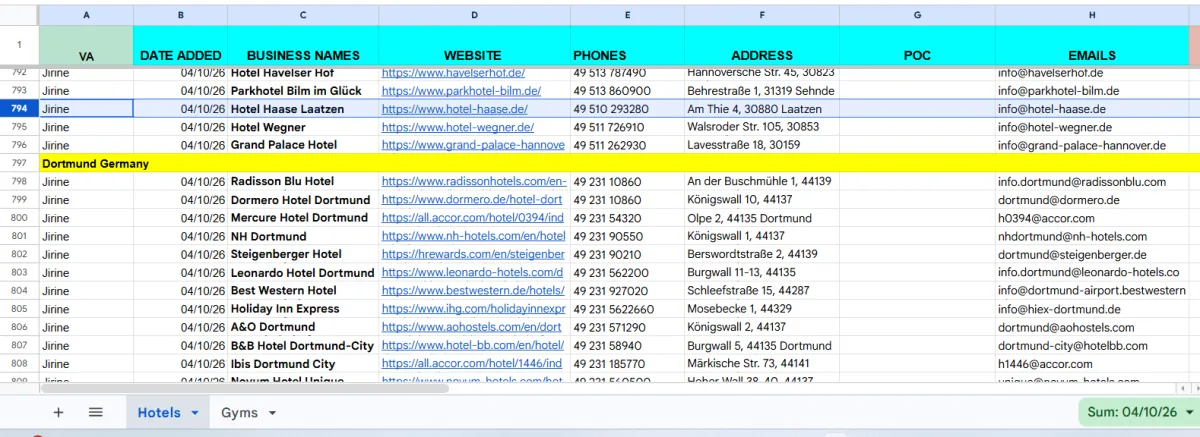The width and height of the screenshot is (1200, 437).
Task: Open the grand-palace-hannover link
Action: (x=473, y=145)
